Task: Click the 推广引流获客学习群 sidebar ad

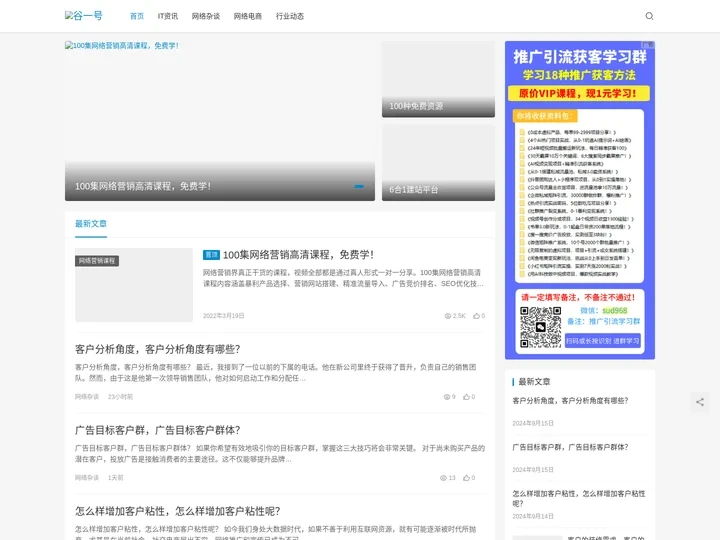Action: (x=580, y=200)
